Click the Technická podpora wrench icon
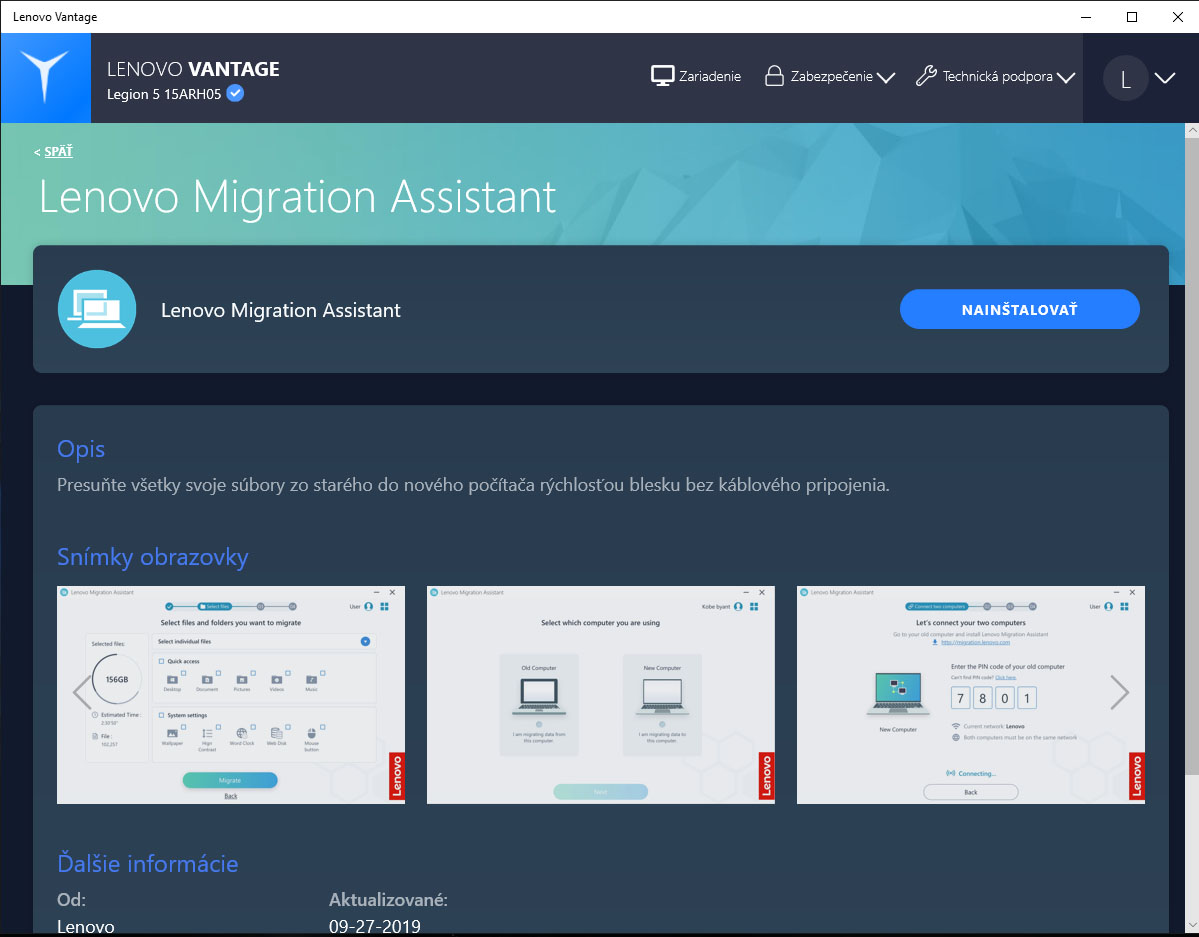Image resolution: width=1199 pixels, height=937 pixels. tap(926, 76)
